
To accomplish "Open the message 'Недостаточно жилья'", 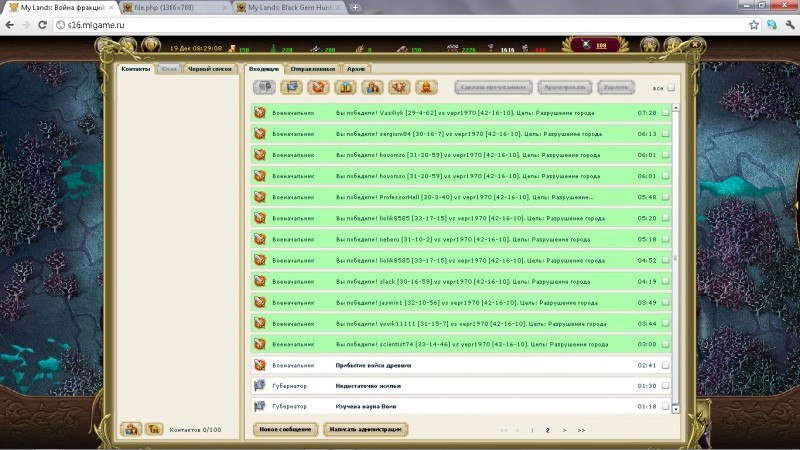I will point(368,386).
